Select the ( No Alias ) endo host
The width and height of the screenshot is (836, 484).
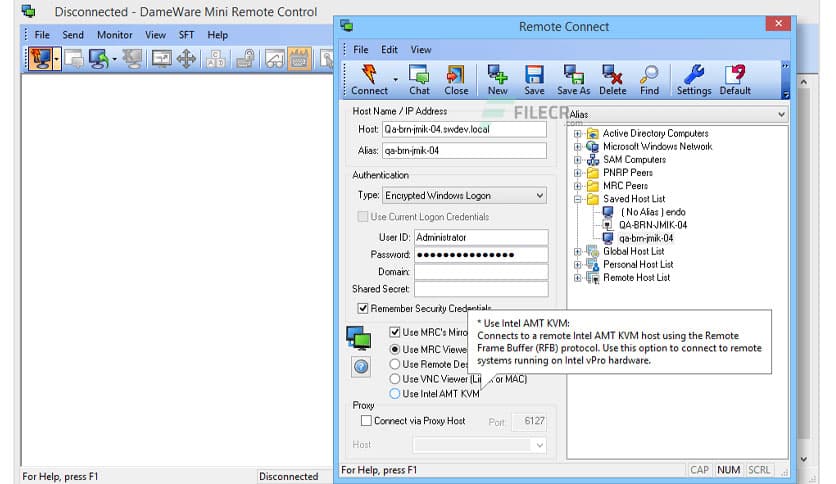coord(653,212)
